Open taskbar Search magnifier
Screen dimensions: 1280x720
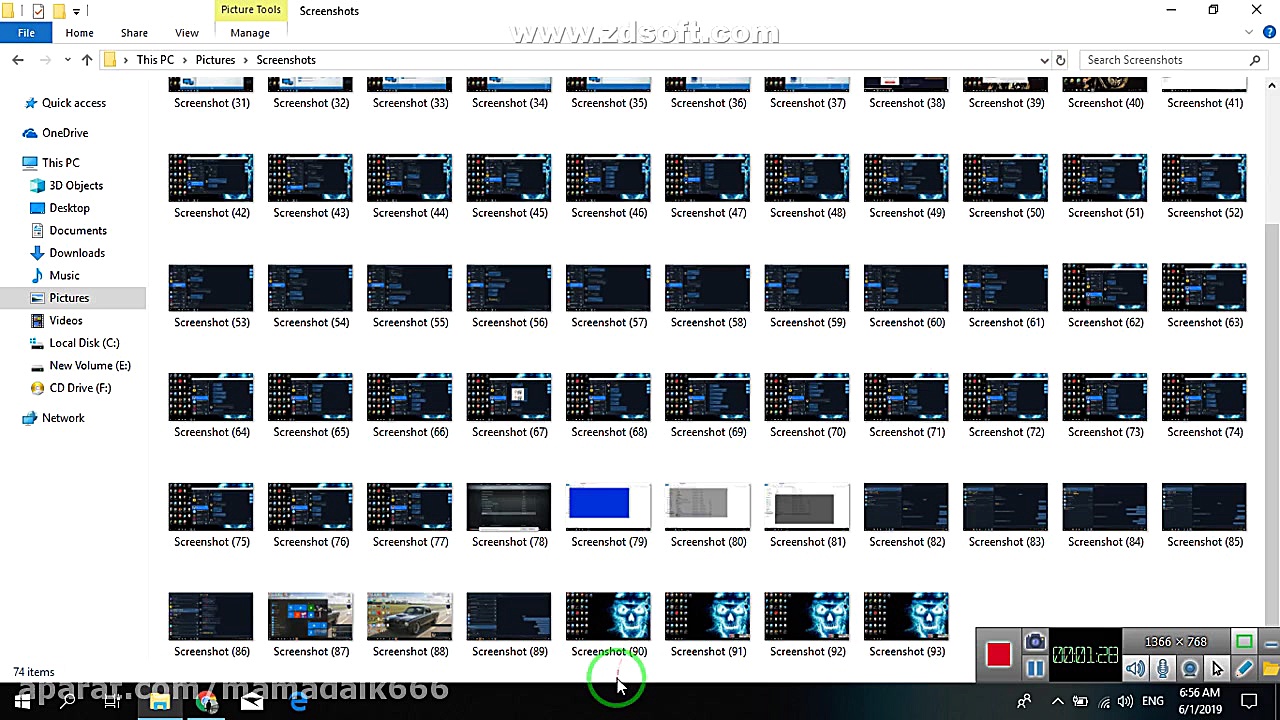pos(67,701)
